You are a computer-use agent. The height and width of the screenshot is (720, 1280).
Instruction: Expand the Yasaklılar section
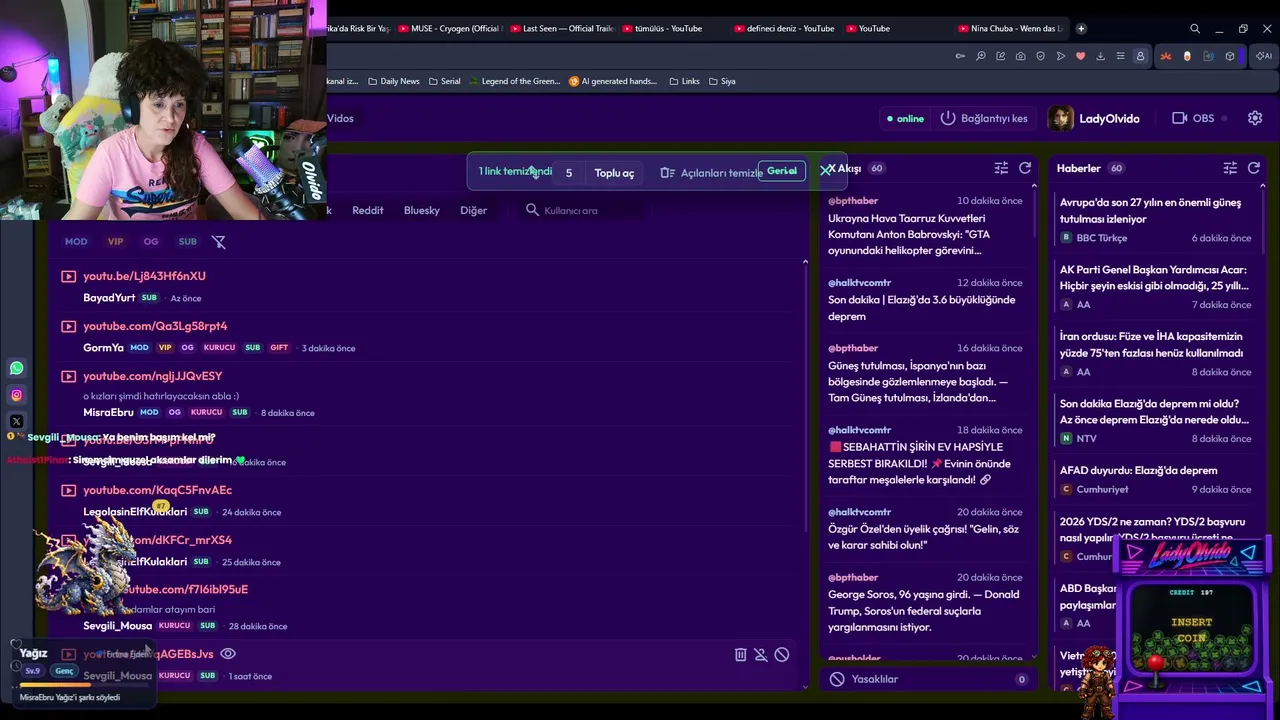[x=928, y=679]
